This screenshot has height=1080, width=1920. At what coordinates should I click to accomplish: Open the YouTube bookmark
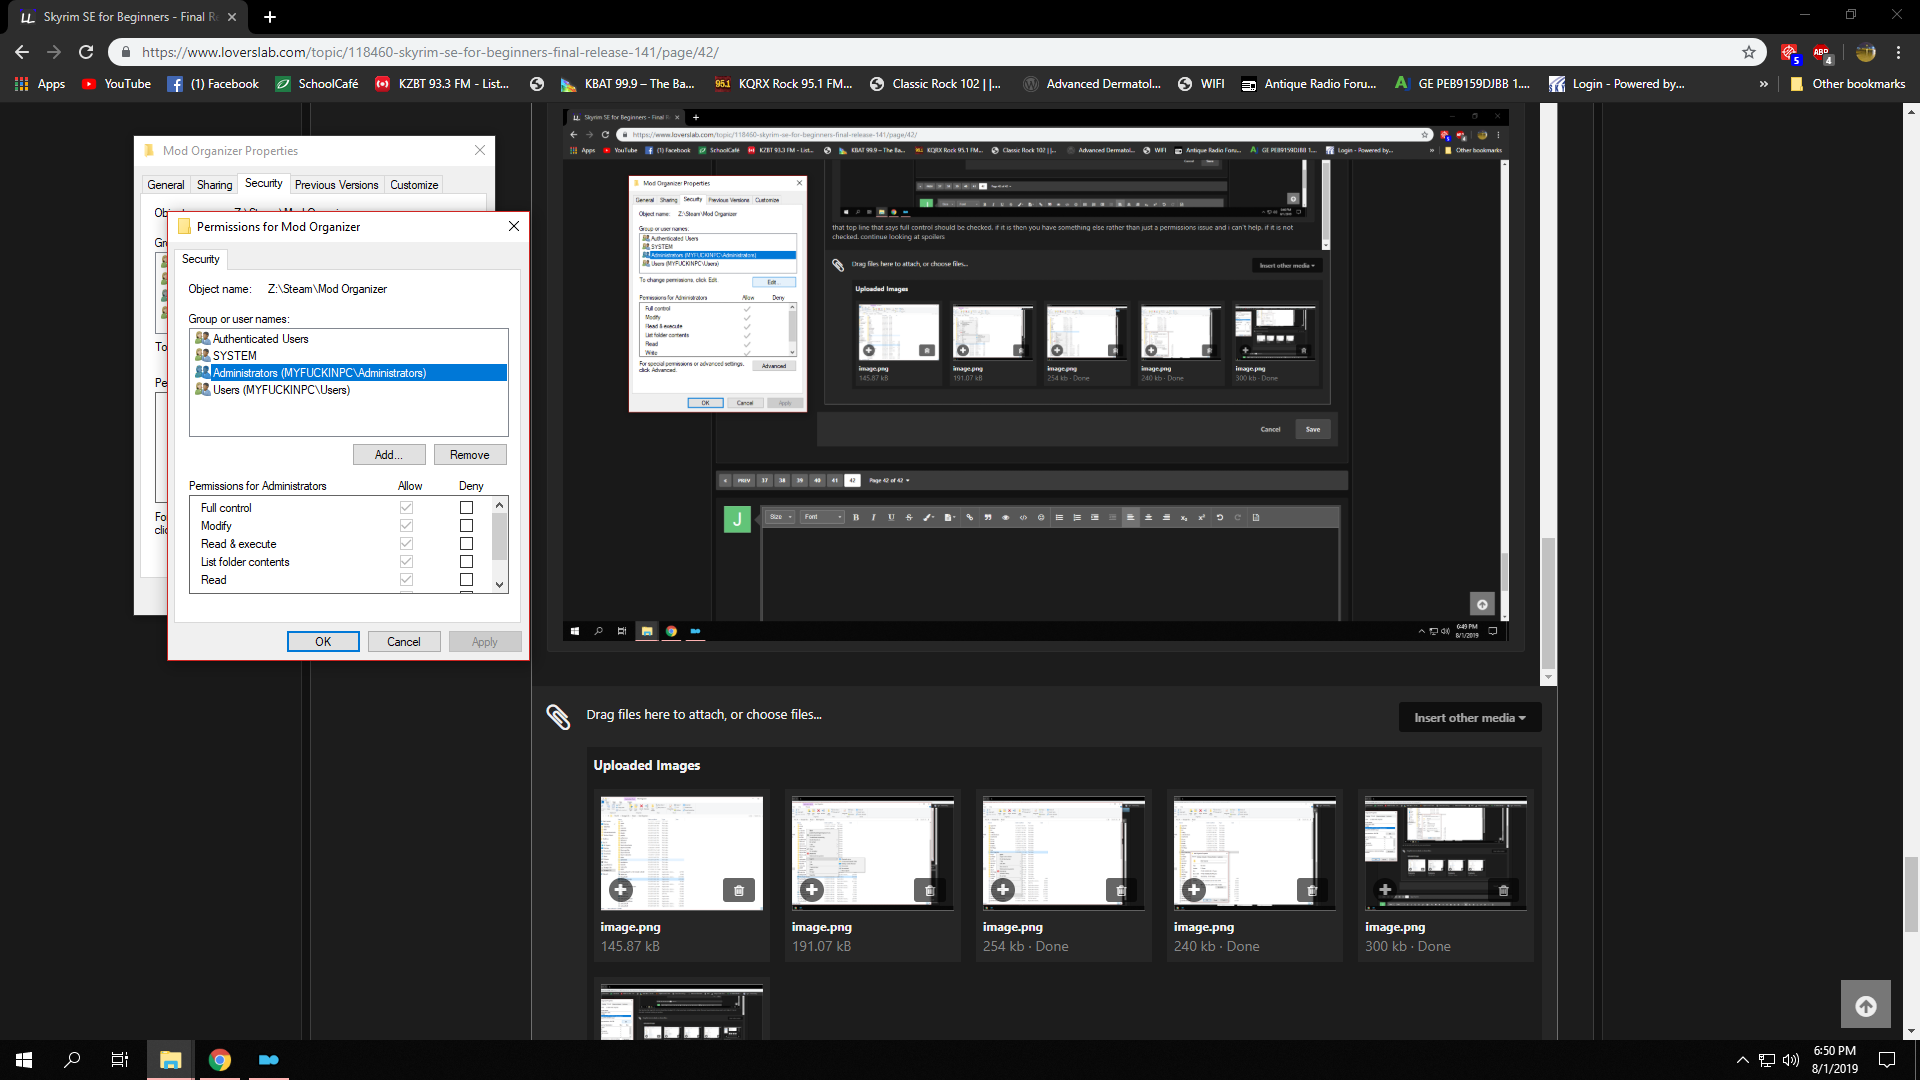(117, 84)
